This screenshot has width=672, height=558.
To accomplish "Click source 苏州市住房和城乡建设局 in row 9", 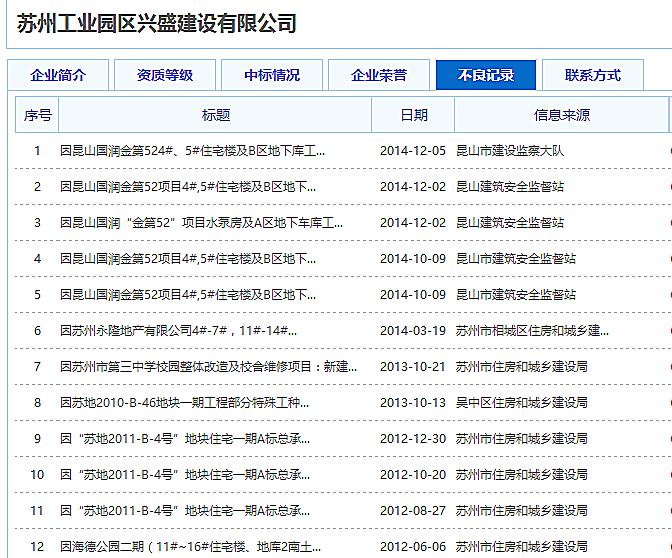I will 522,439.
